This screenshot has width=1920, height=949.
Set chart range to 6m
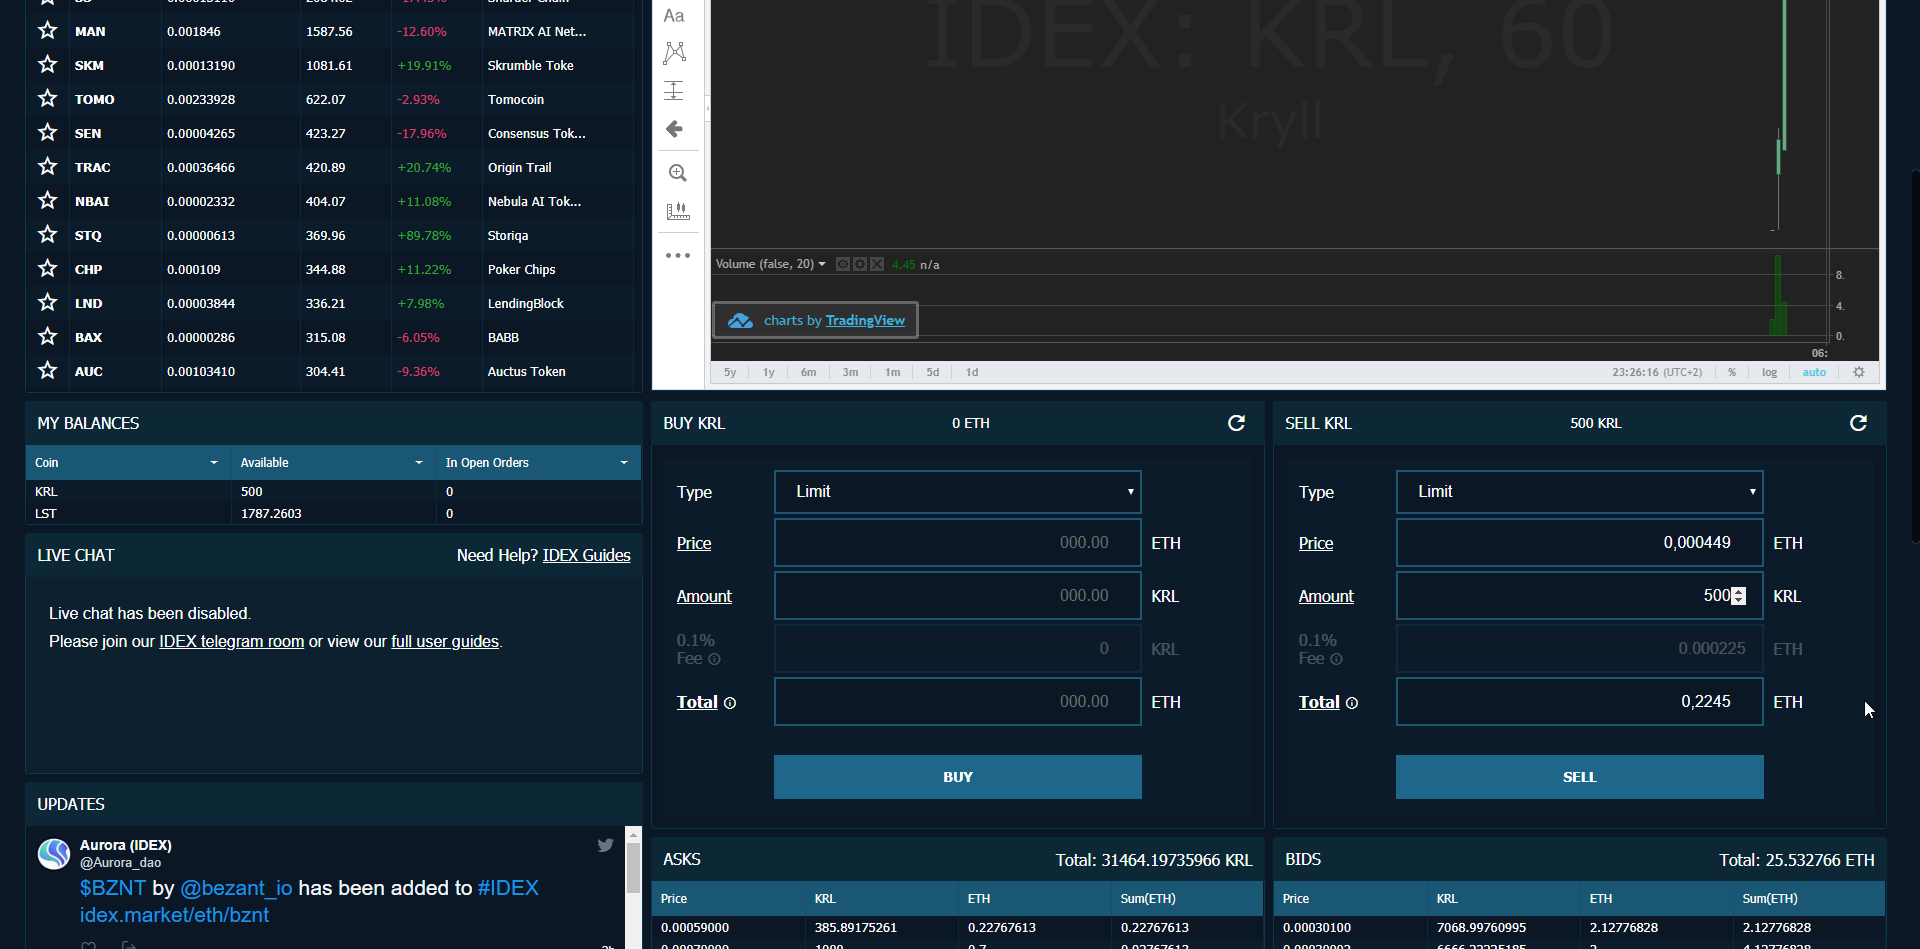pos(808,372)
